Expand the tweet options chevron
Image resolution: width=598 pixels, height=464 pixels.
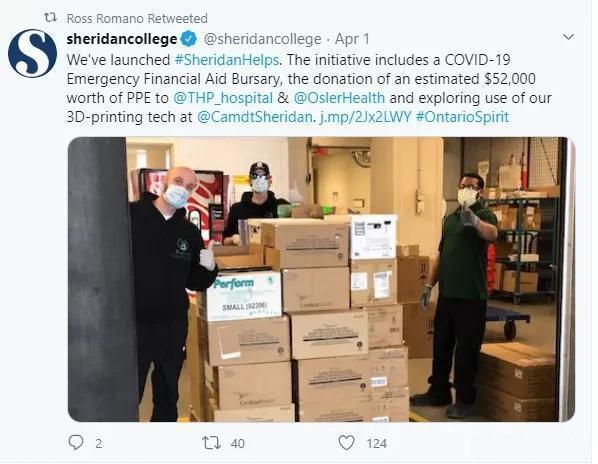pos(568,37)
